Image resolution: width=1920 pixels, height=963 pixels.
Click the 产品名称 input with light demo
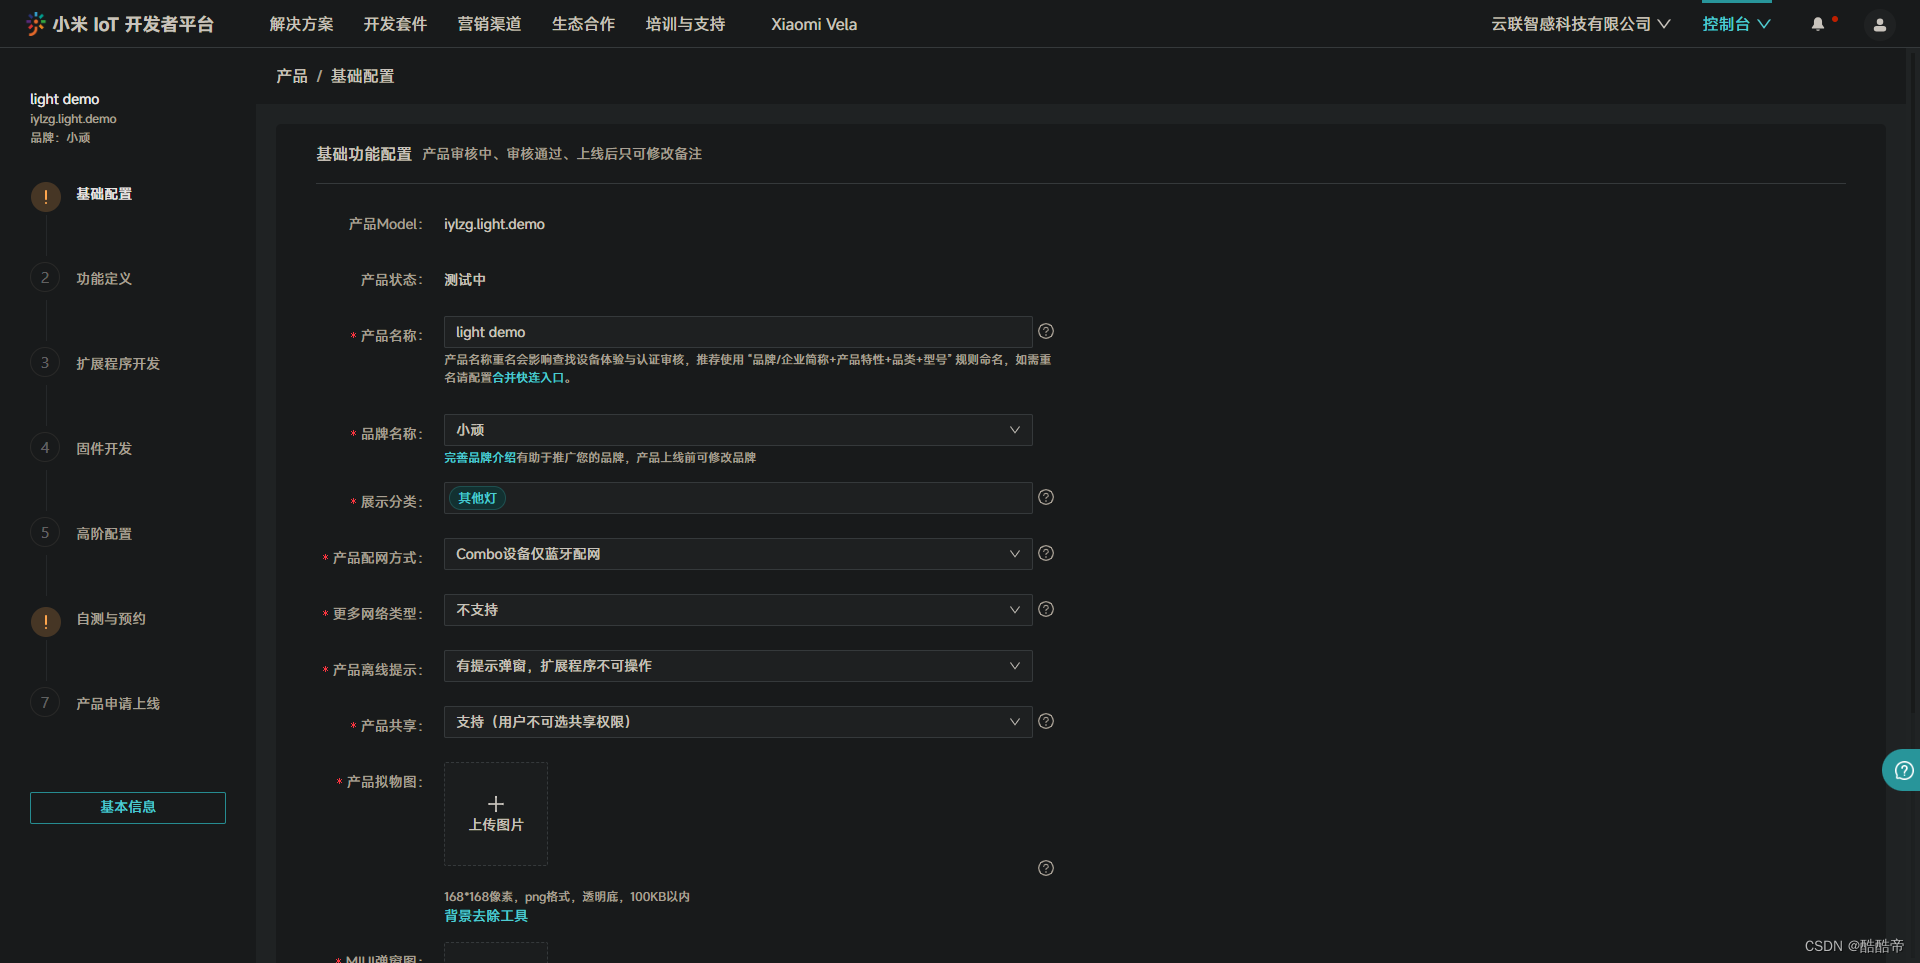[x=738, y=332]
